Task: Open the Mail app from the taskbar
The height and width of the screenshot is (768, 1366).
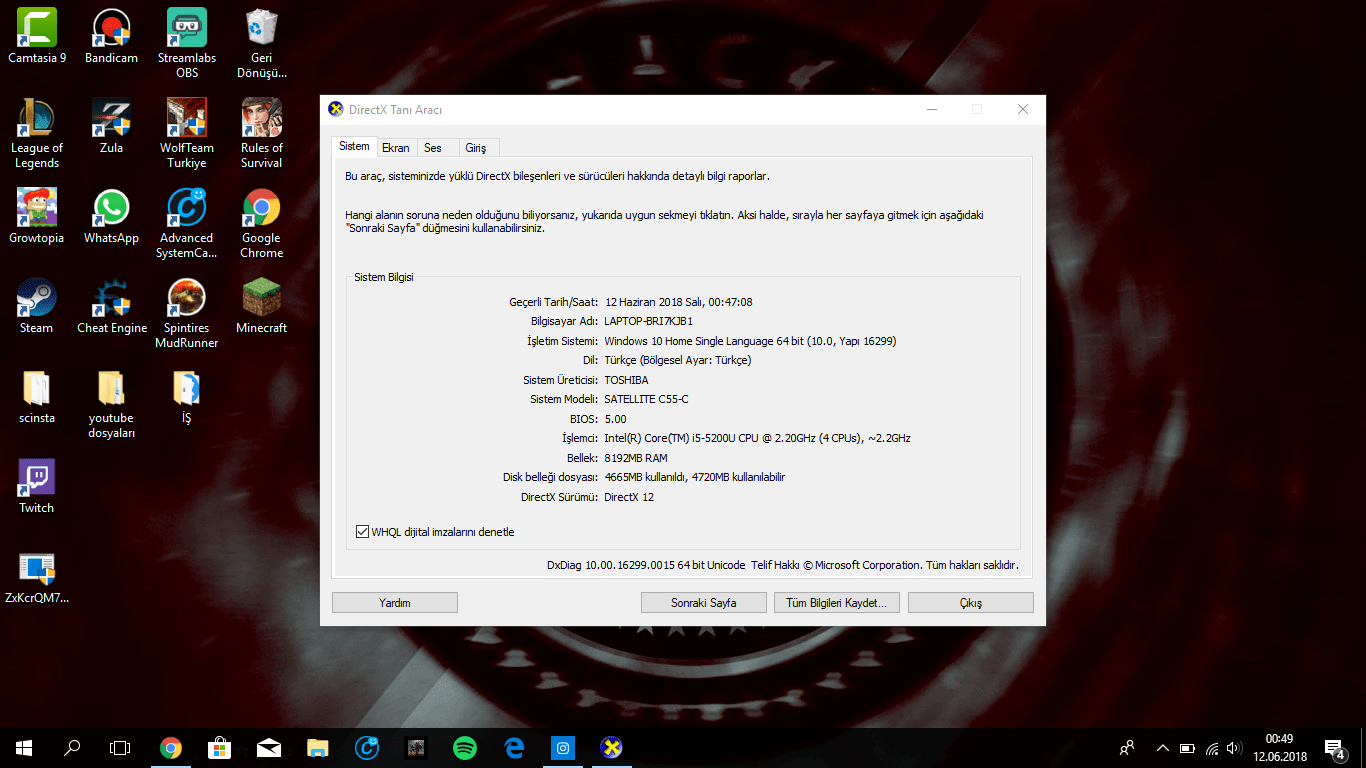Action: [269, 747]
